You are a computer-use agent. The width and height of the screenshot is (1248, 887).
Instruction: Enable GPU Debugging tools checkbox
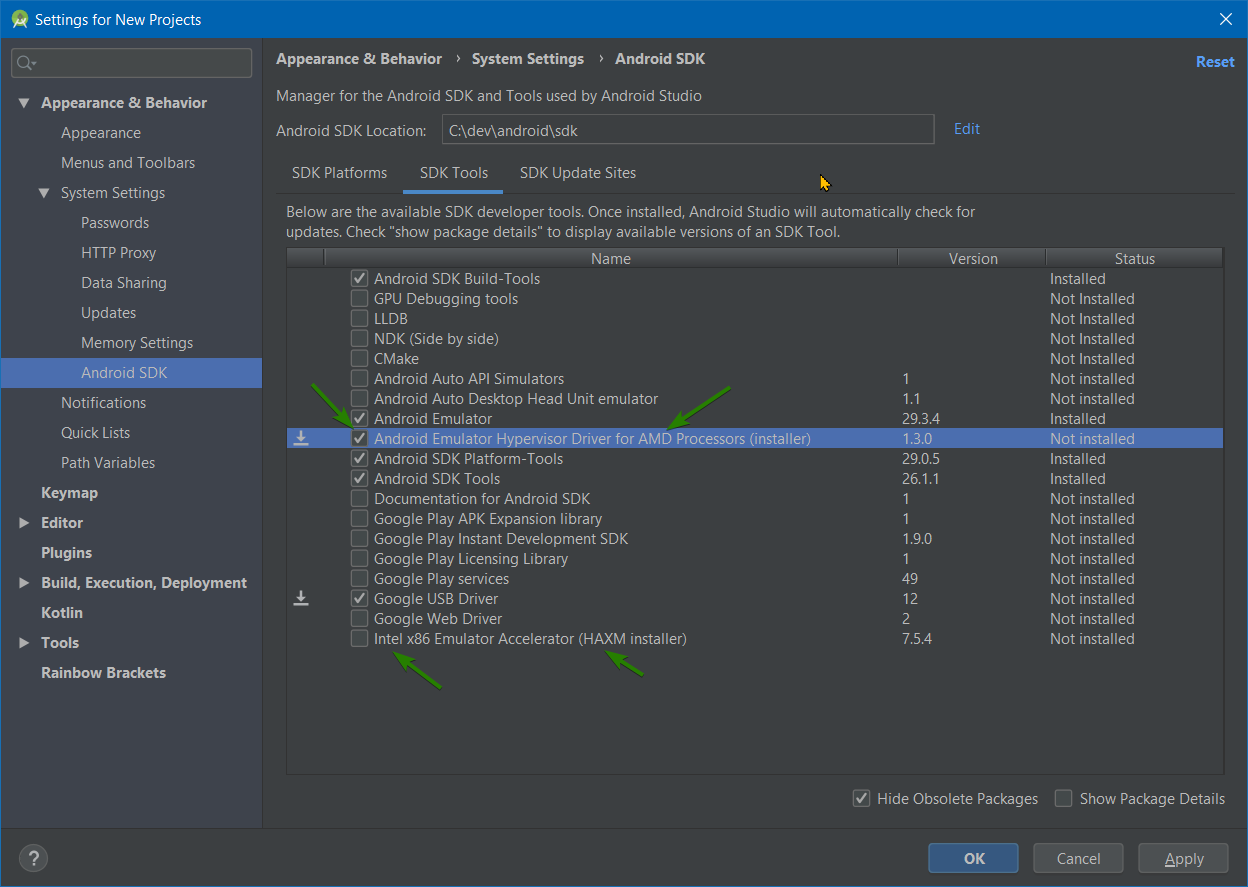point(359,299)
